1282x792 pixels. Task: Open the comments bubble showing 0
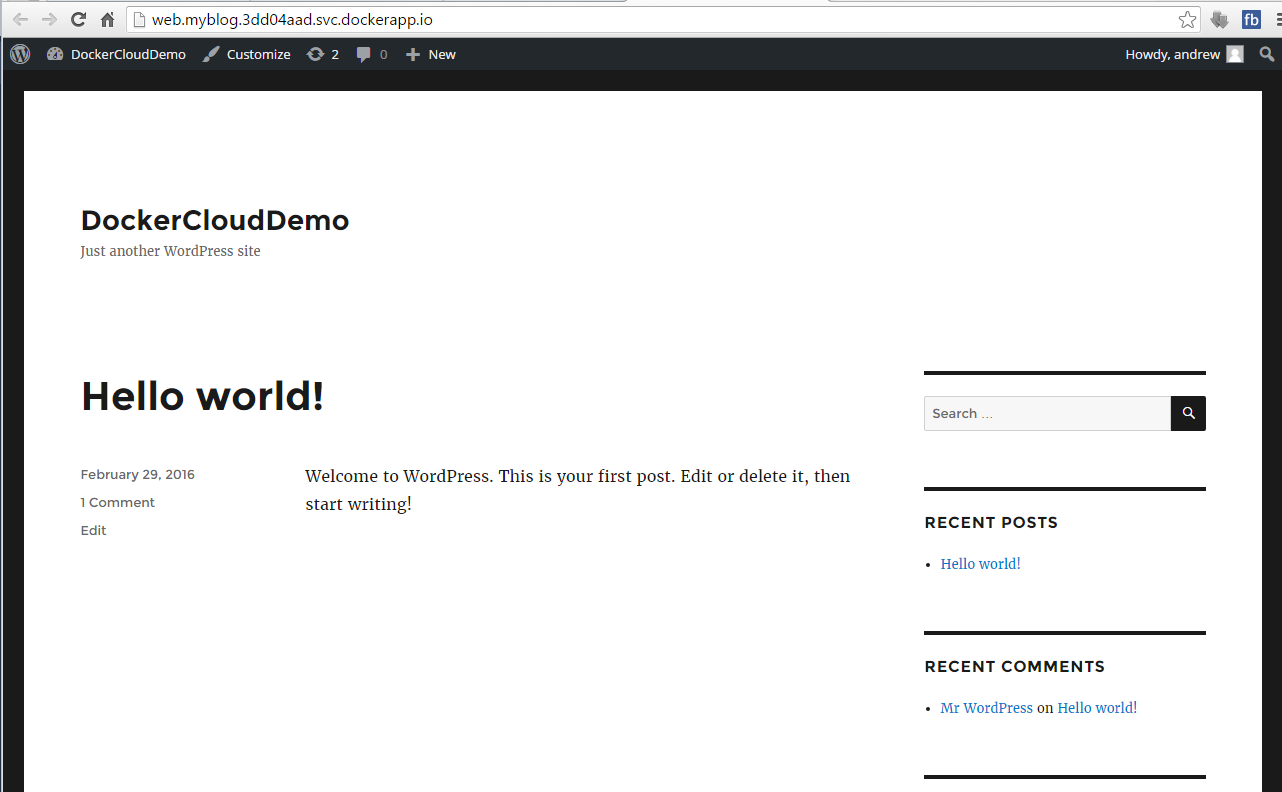(371, 54)
